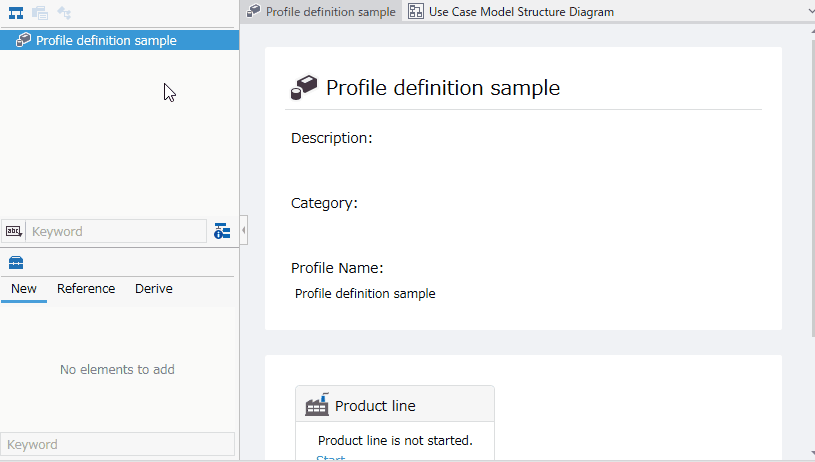Viewport: 815px width, 462px height.
Task: Click the bottom Keyword filter field
Action: click(117, 444)
